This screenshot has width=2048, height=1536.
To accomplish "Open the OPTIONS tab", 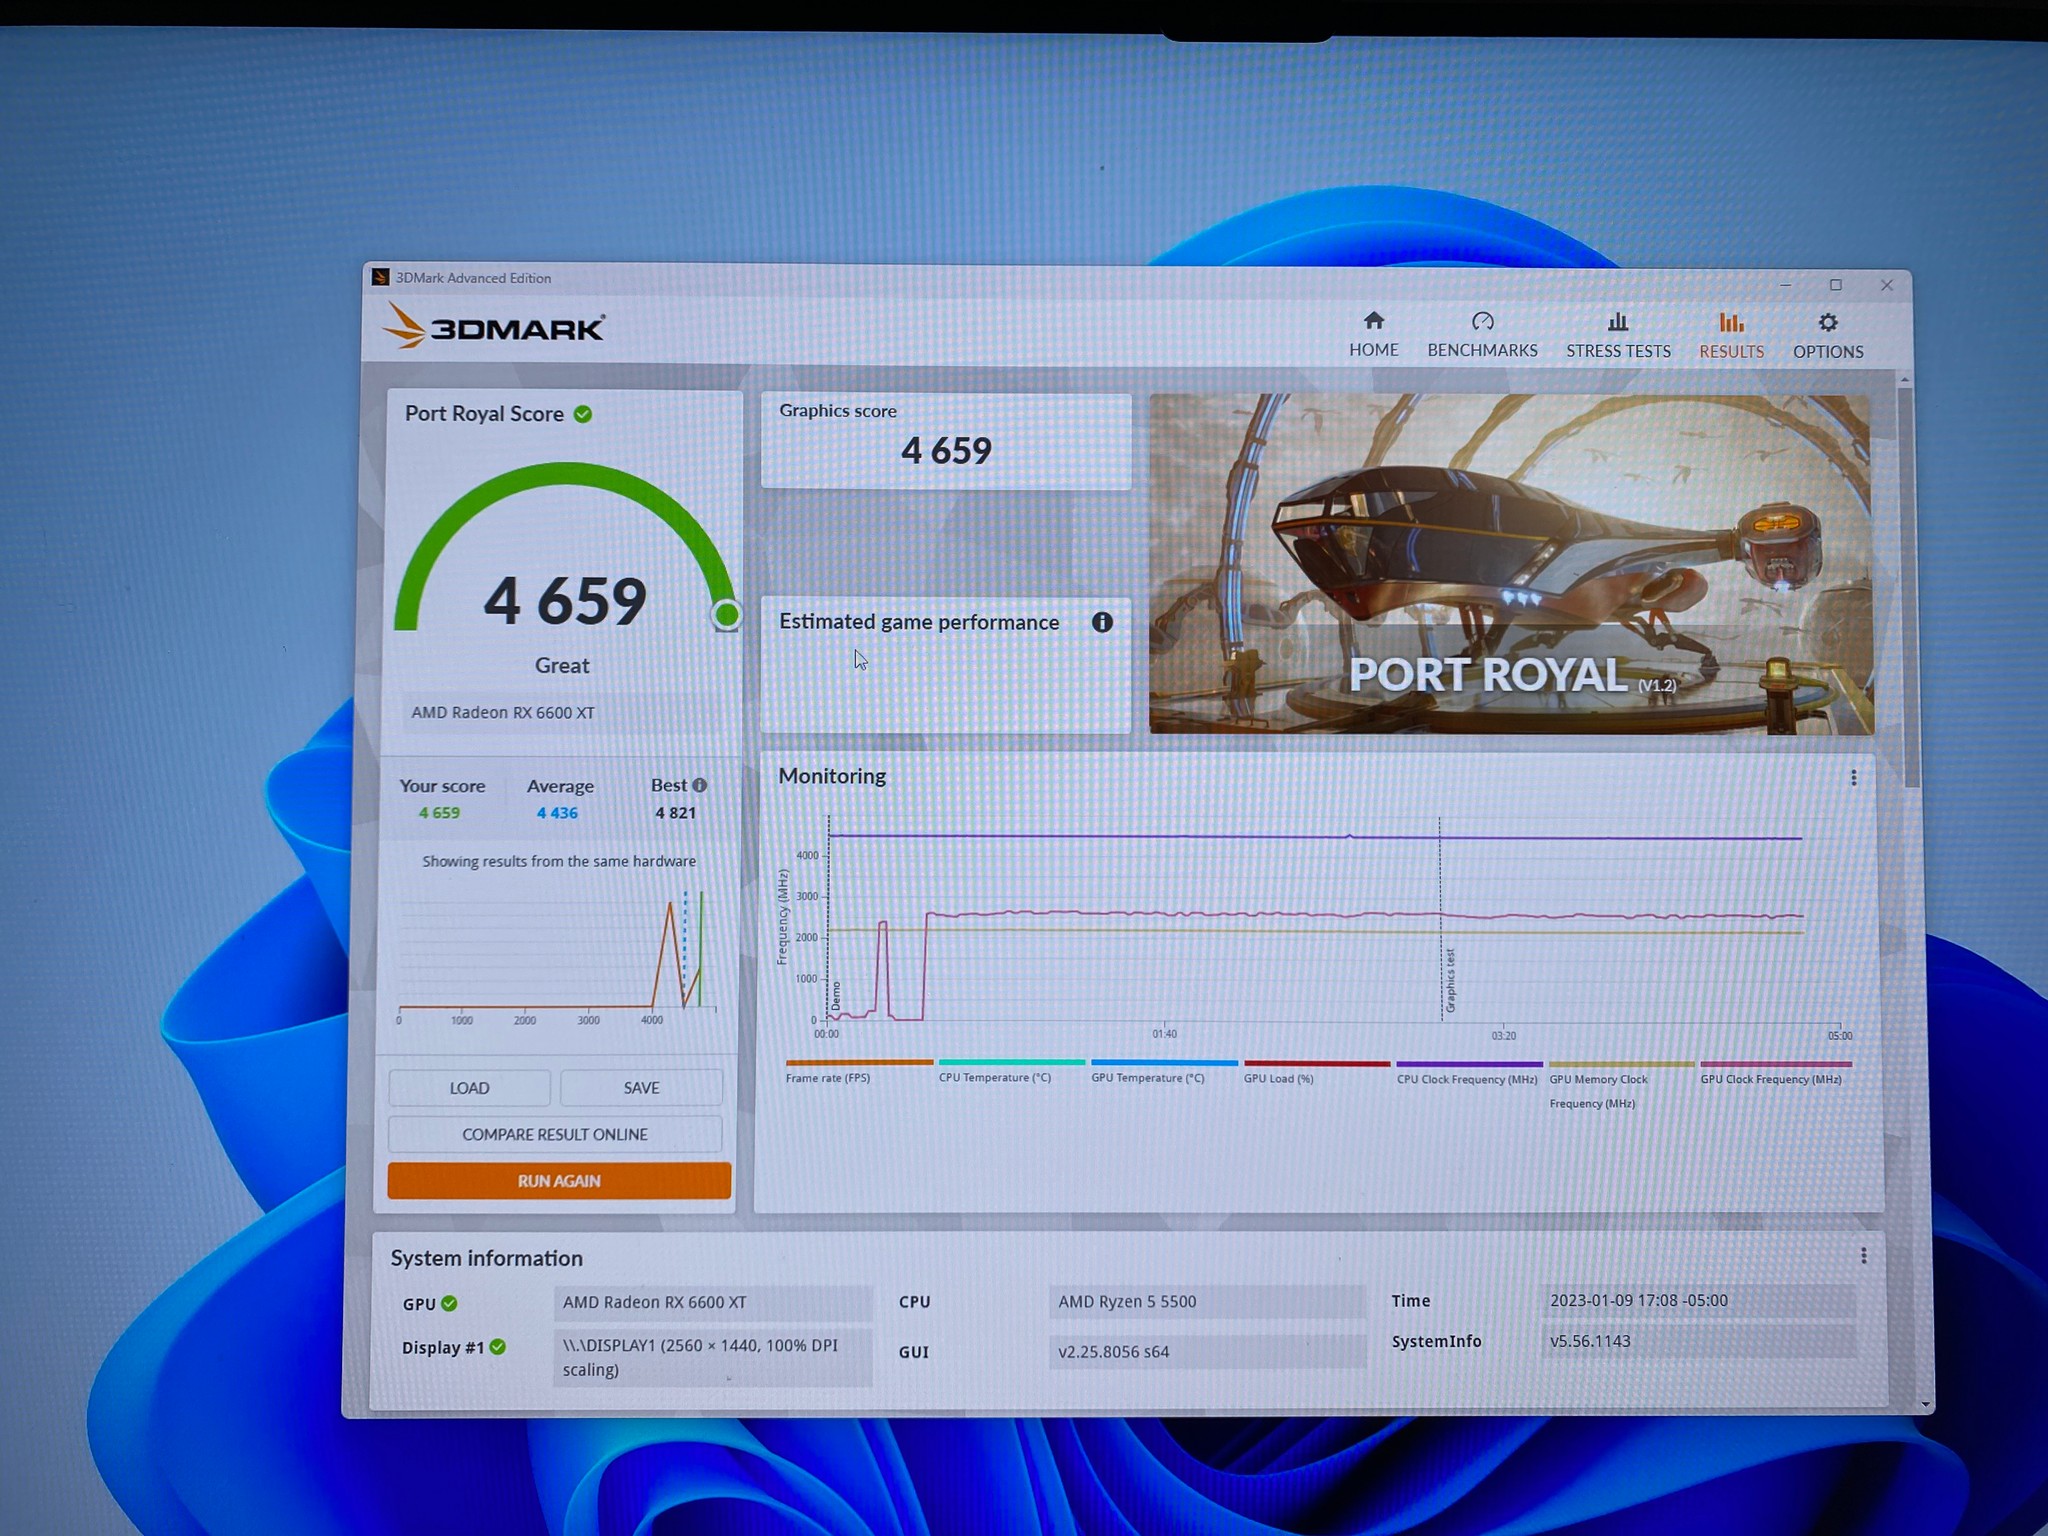I will [1827, 336].
